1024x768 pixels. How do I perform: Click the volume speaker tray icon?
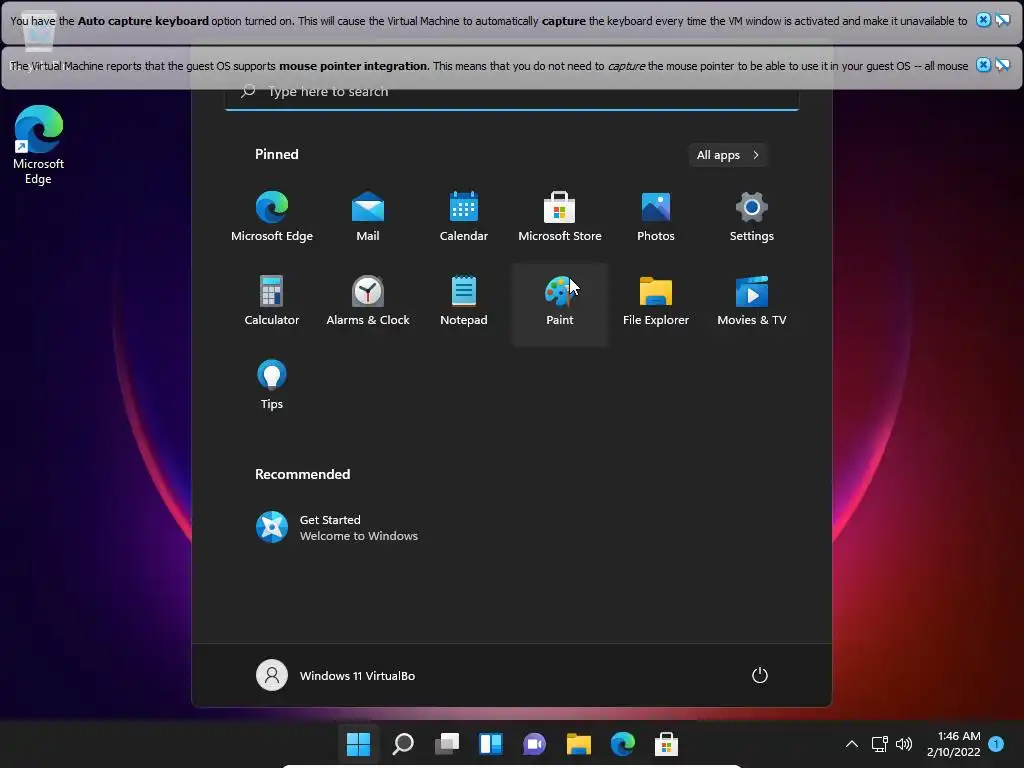point(904,744)
